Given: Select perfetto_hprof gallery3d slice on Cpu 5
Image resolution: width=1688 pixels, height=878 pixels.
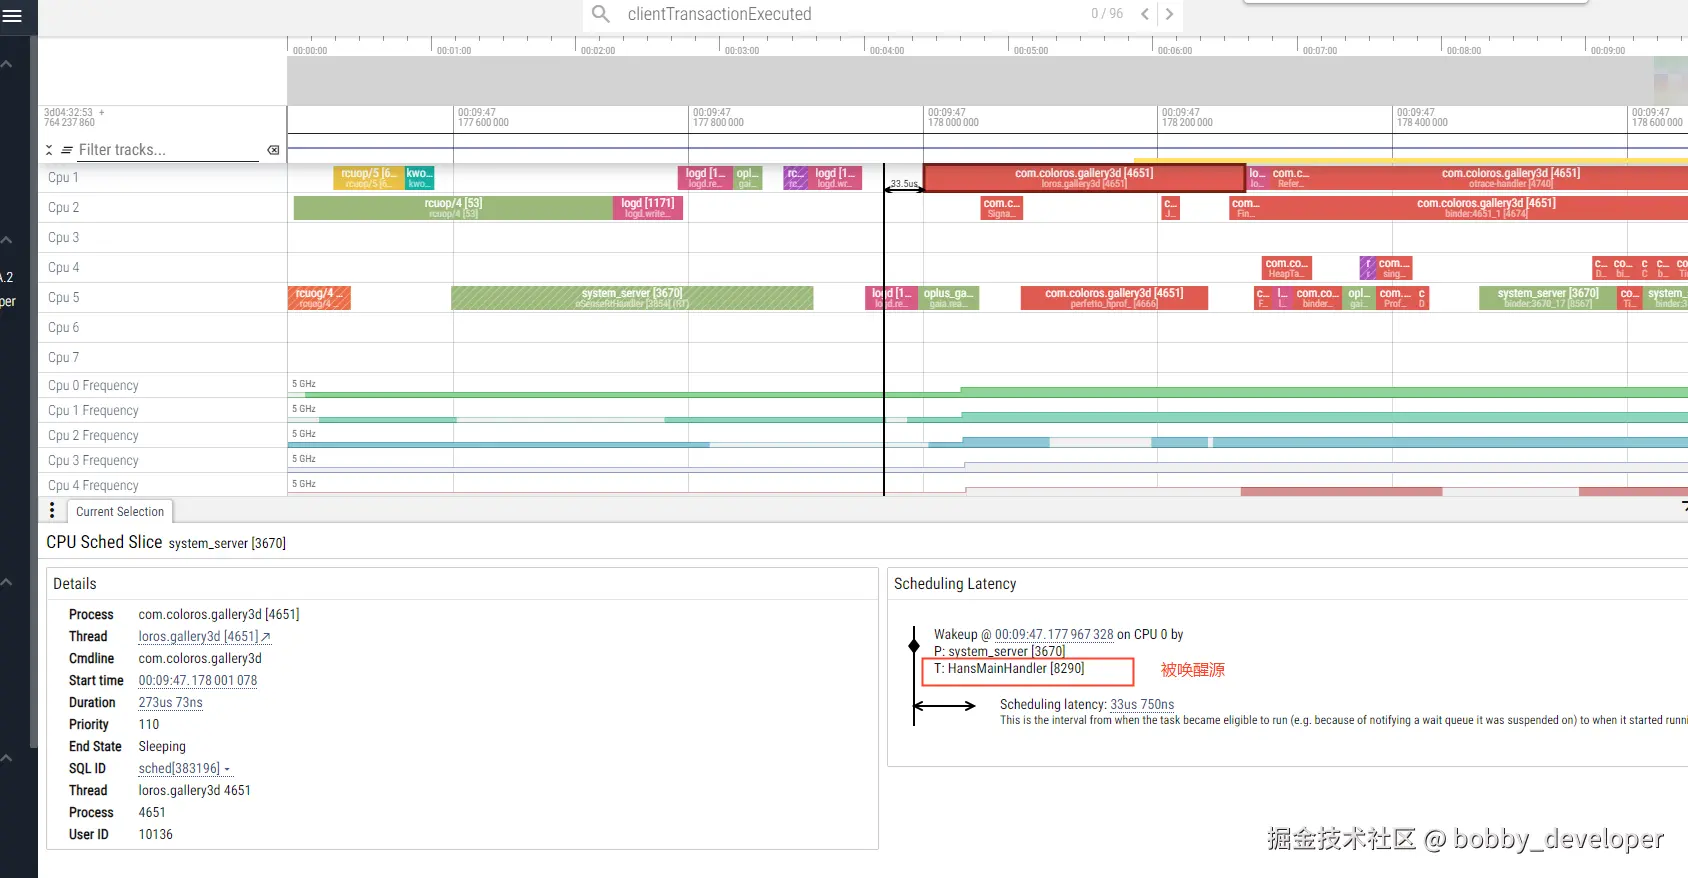Looking at the screenshot, I should coord(1114,298).
